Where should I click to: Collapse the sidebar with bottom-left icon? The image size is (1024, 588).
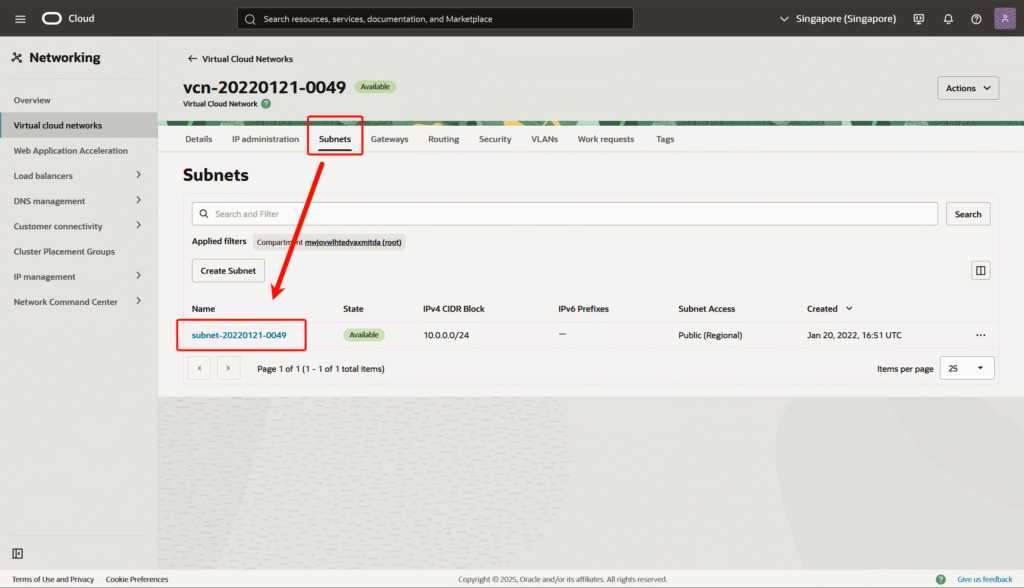[x=18, y=553]
